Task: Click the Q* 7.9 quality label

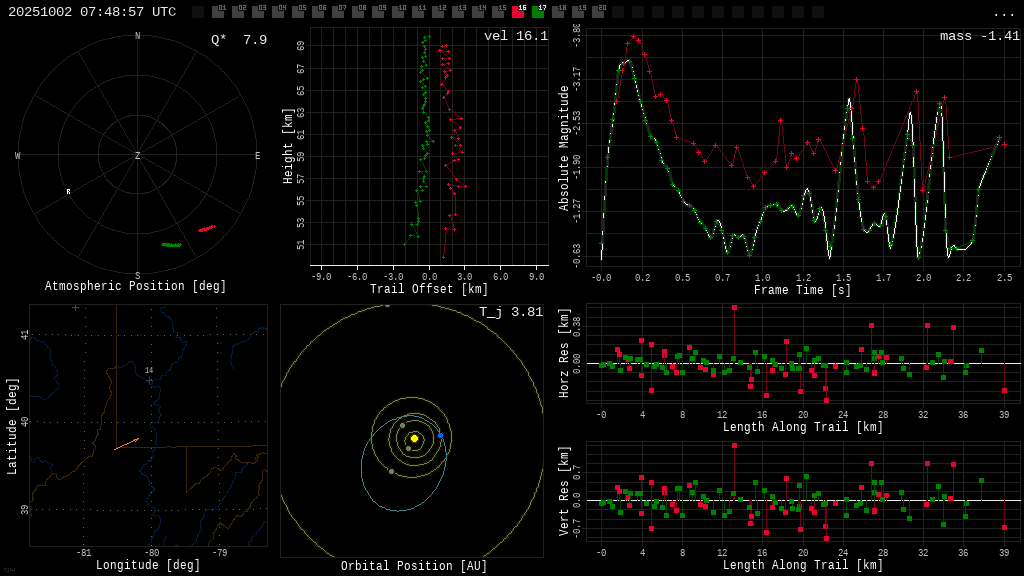Action: tap(239, 40)
